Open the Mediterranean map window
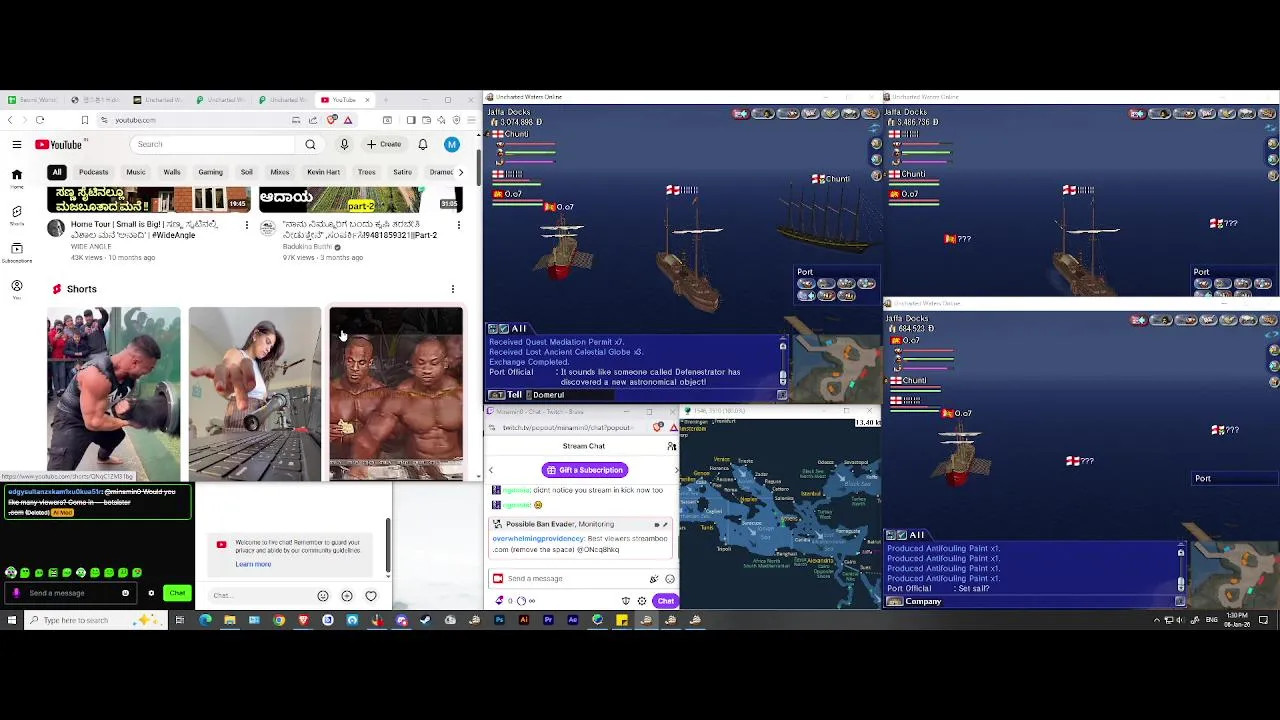 point(780,515)
